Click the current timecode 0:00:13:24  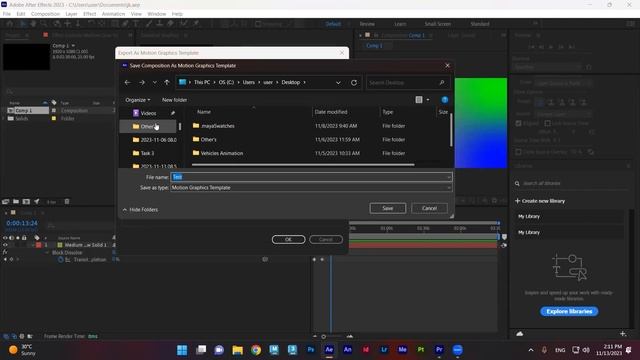click(22, 223)
